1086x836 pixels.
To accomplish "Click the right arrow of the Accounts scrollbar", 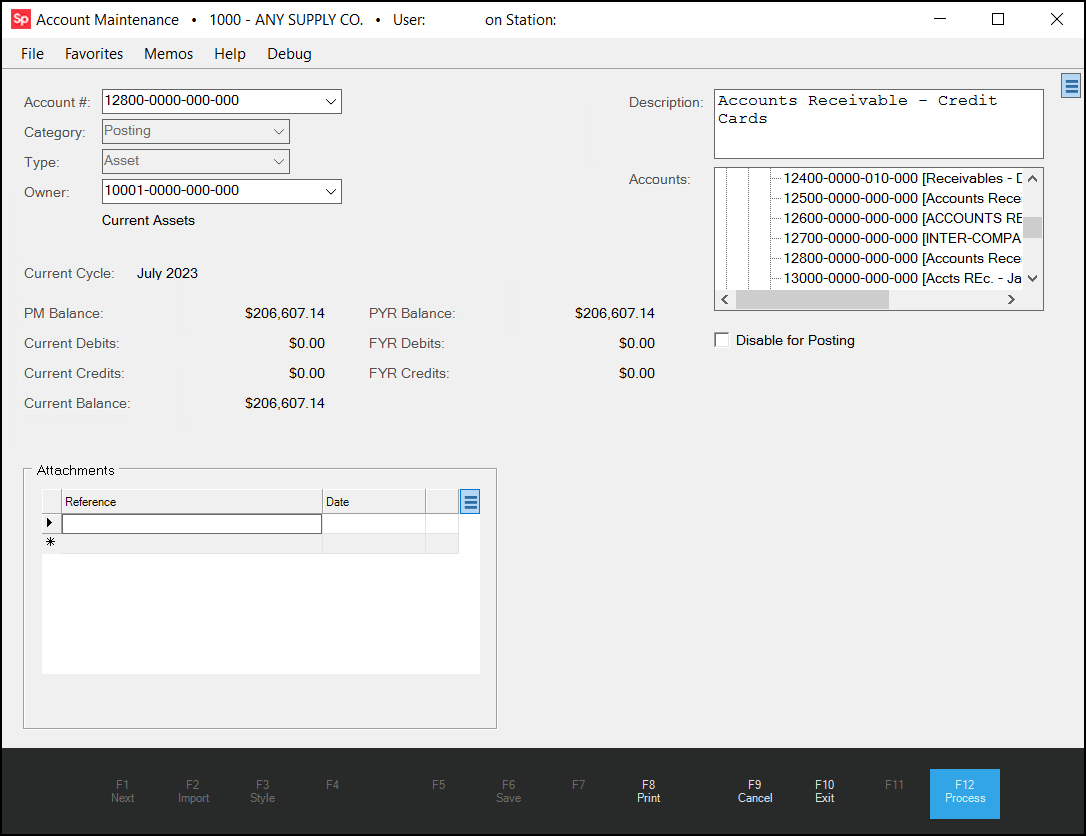I will (x=1011, y=298).
